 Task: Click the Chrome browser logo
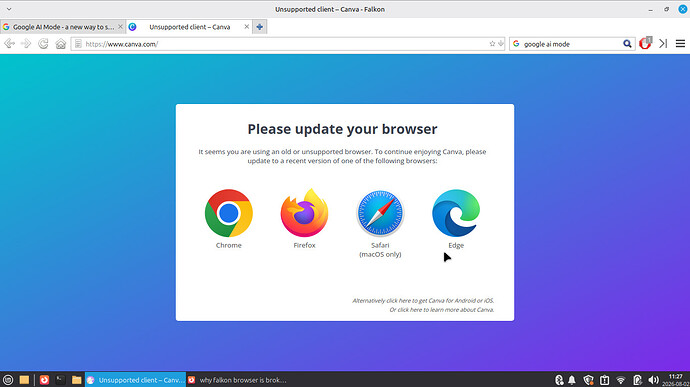pyautogui.click(x=228, y=213)
